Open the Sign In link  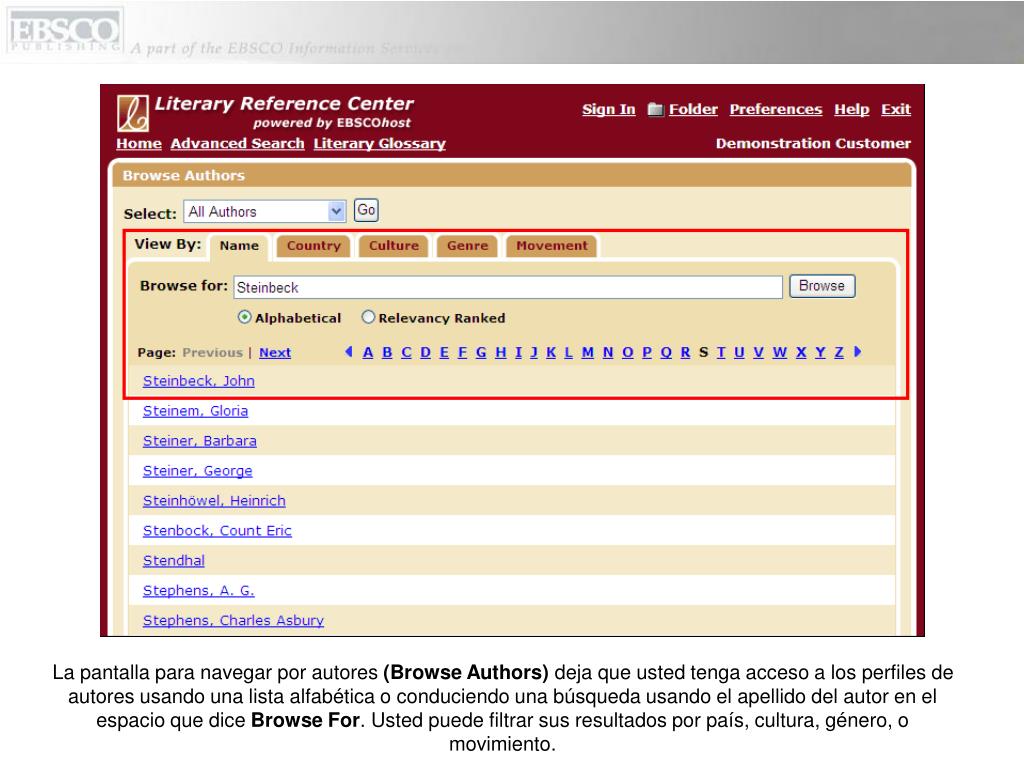(609, 109)
